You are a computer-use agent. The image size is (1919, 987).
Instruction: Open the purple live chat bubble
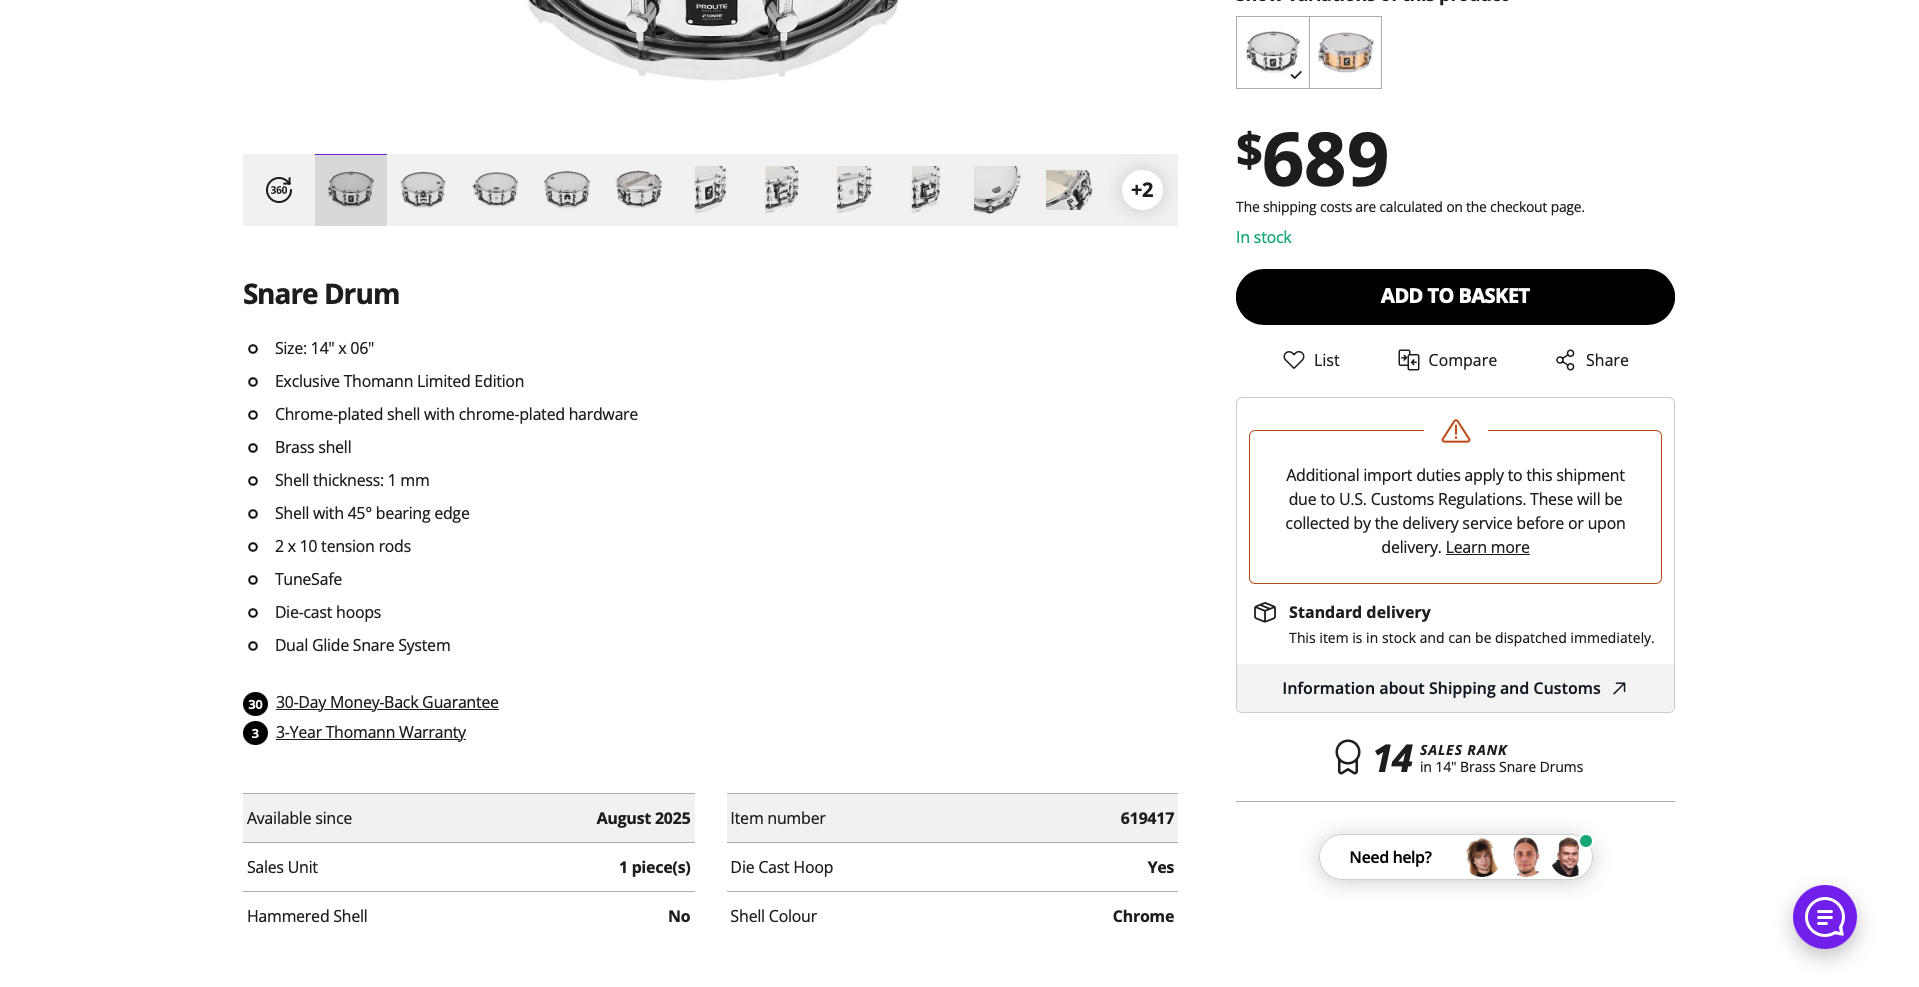(x=1824, y=917)
